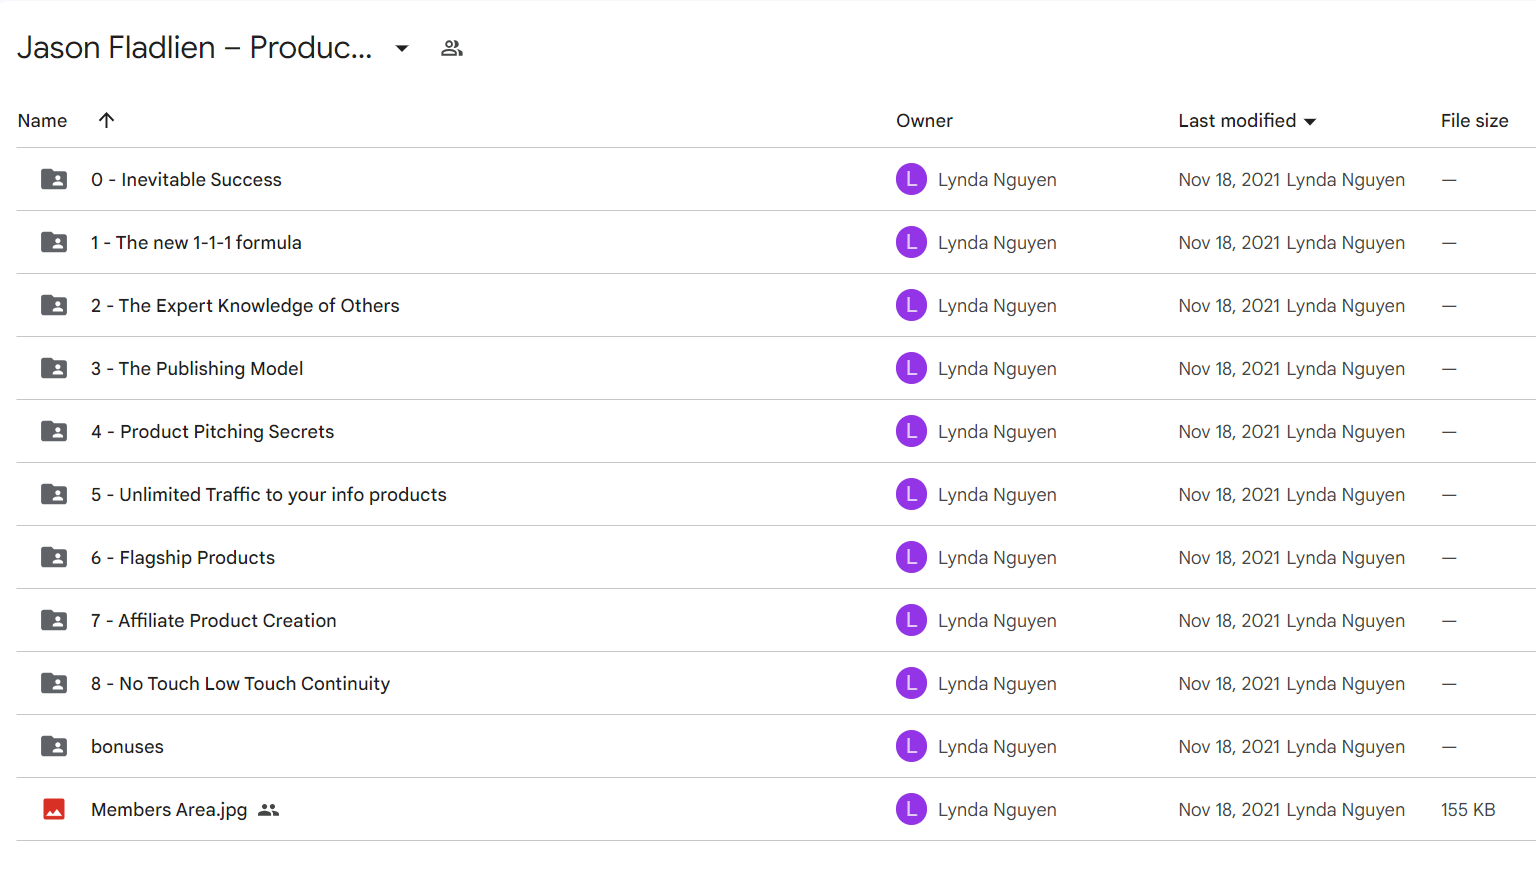Select '2 - The Expert Knowledge of Others'
The width and height of the screenshot is (1536, 884).
245,306
